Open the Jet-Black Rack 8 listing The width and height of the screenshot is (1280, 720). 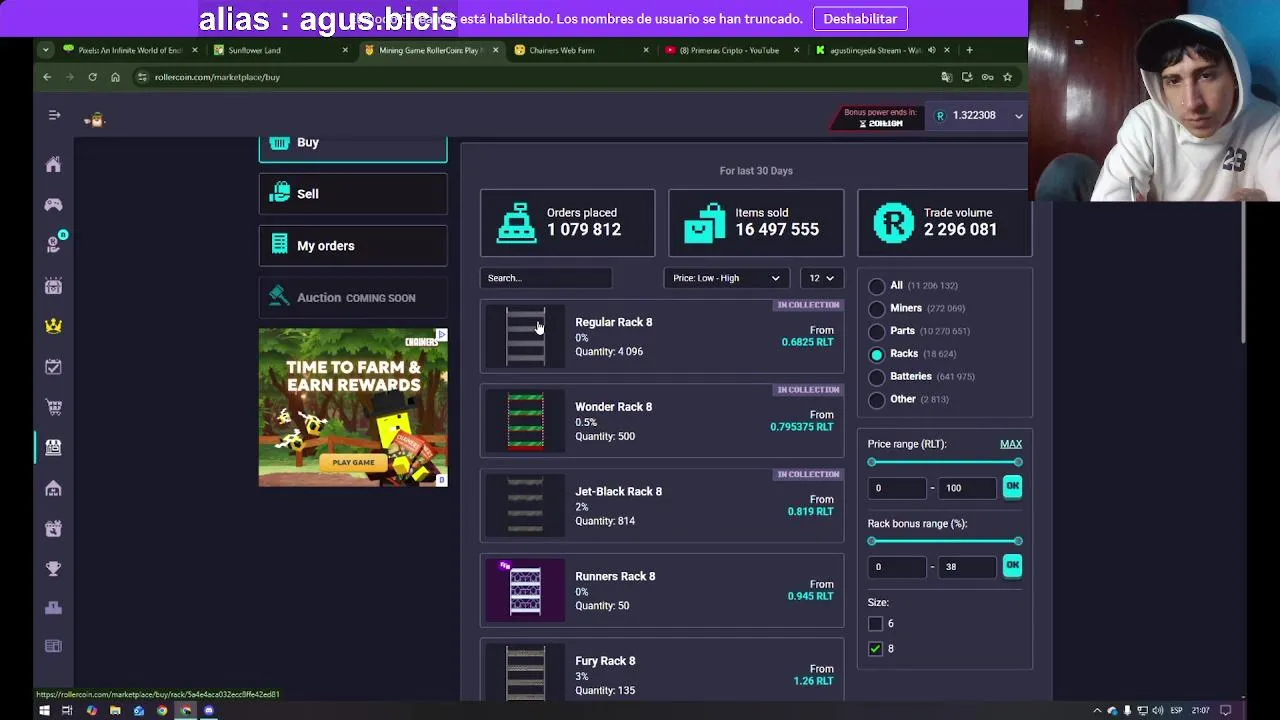click(662, 506)
